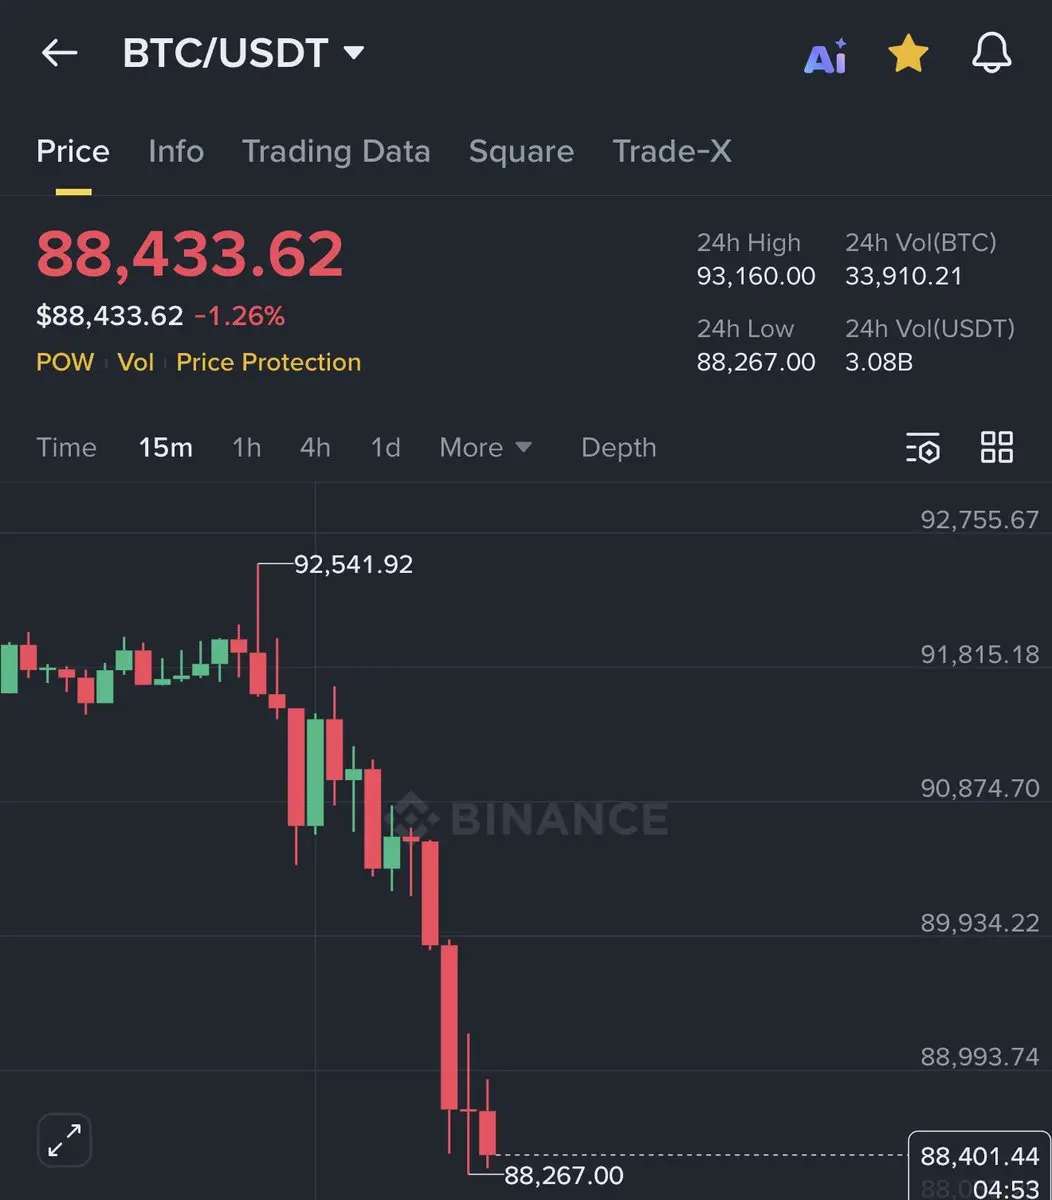
Task: Open chart indicator settings icon
Action: pyautogui.click(x=923, y=448)
